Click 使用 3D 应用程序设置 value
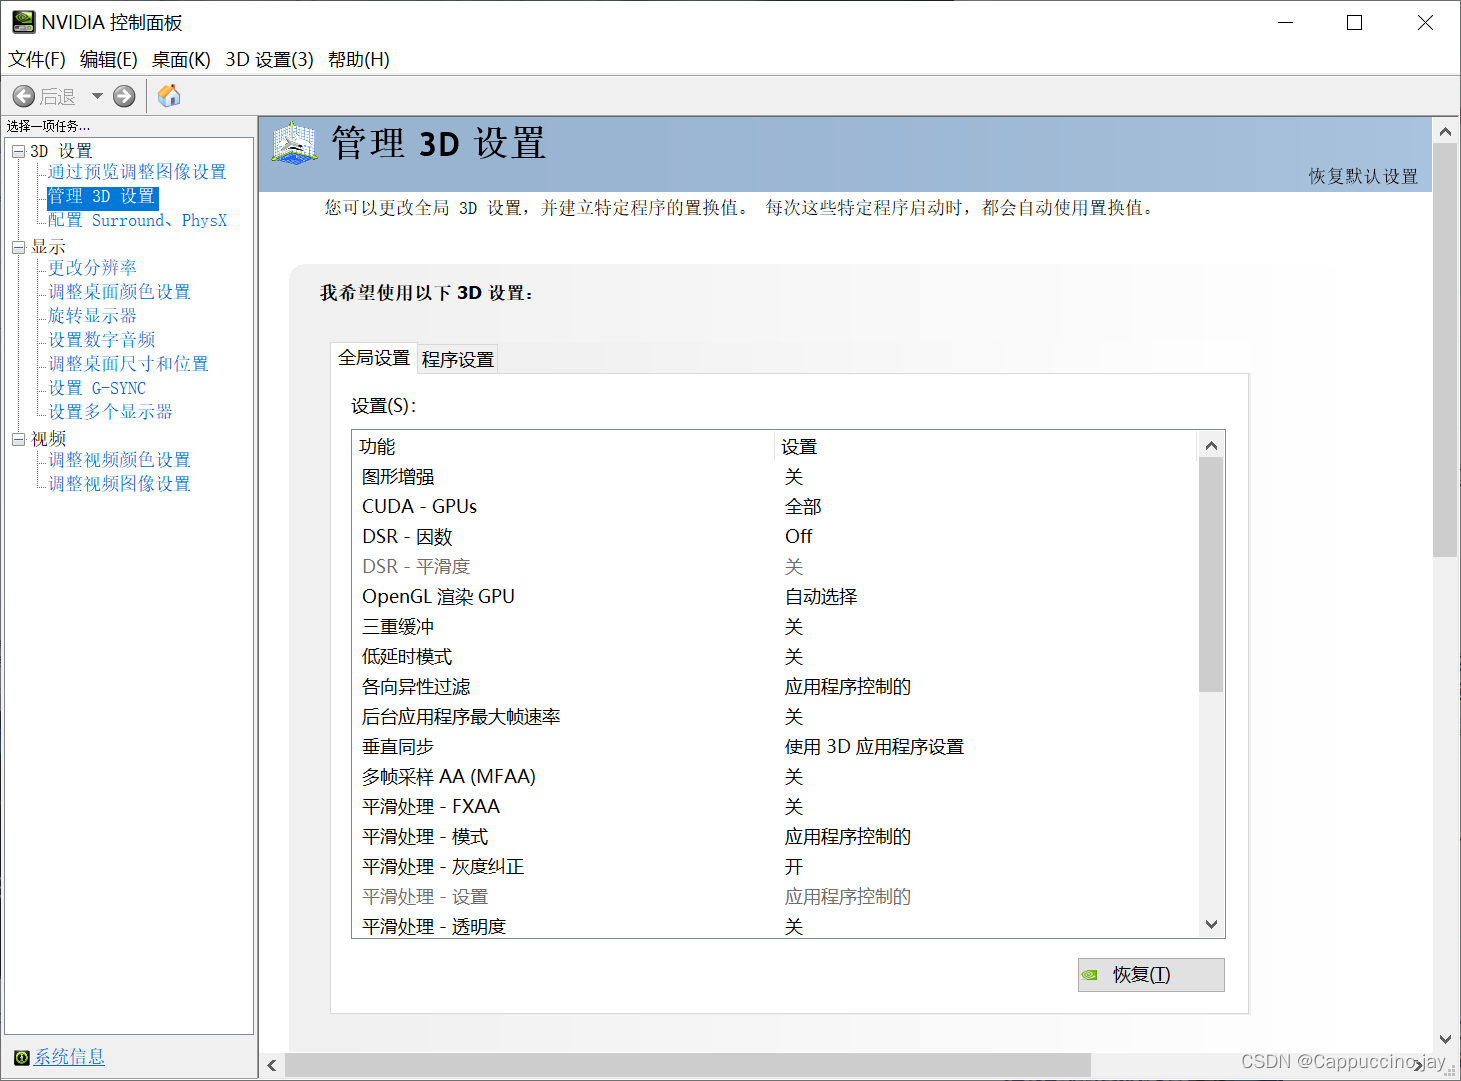Image resolution: width=1461 pixels, height=1081 pixels. pyautogui.click(x=874, y=747)
